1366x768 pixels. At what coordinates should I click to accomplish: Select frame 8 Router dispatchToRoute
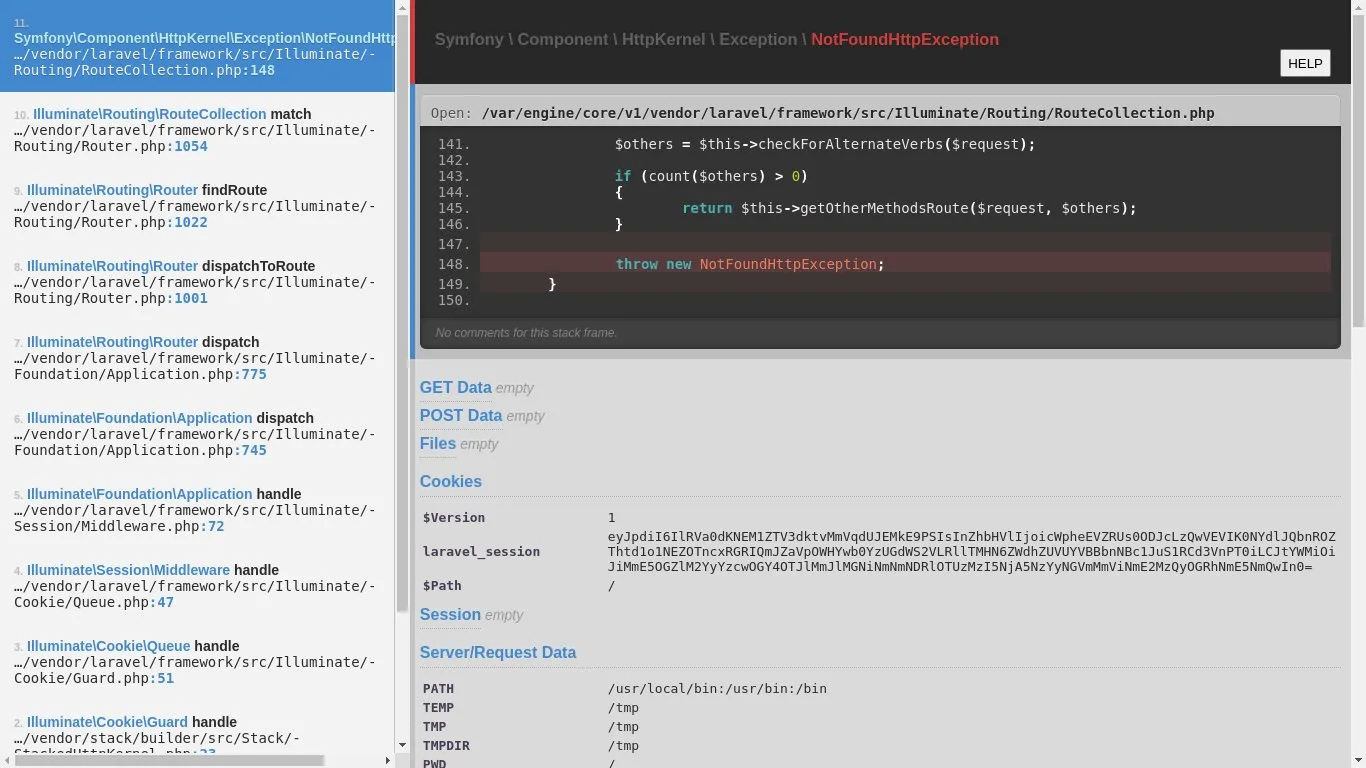click(x=197, y=282)
